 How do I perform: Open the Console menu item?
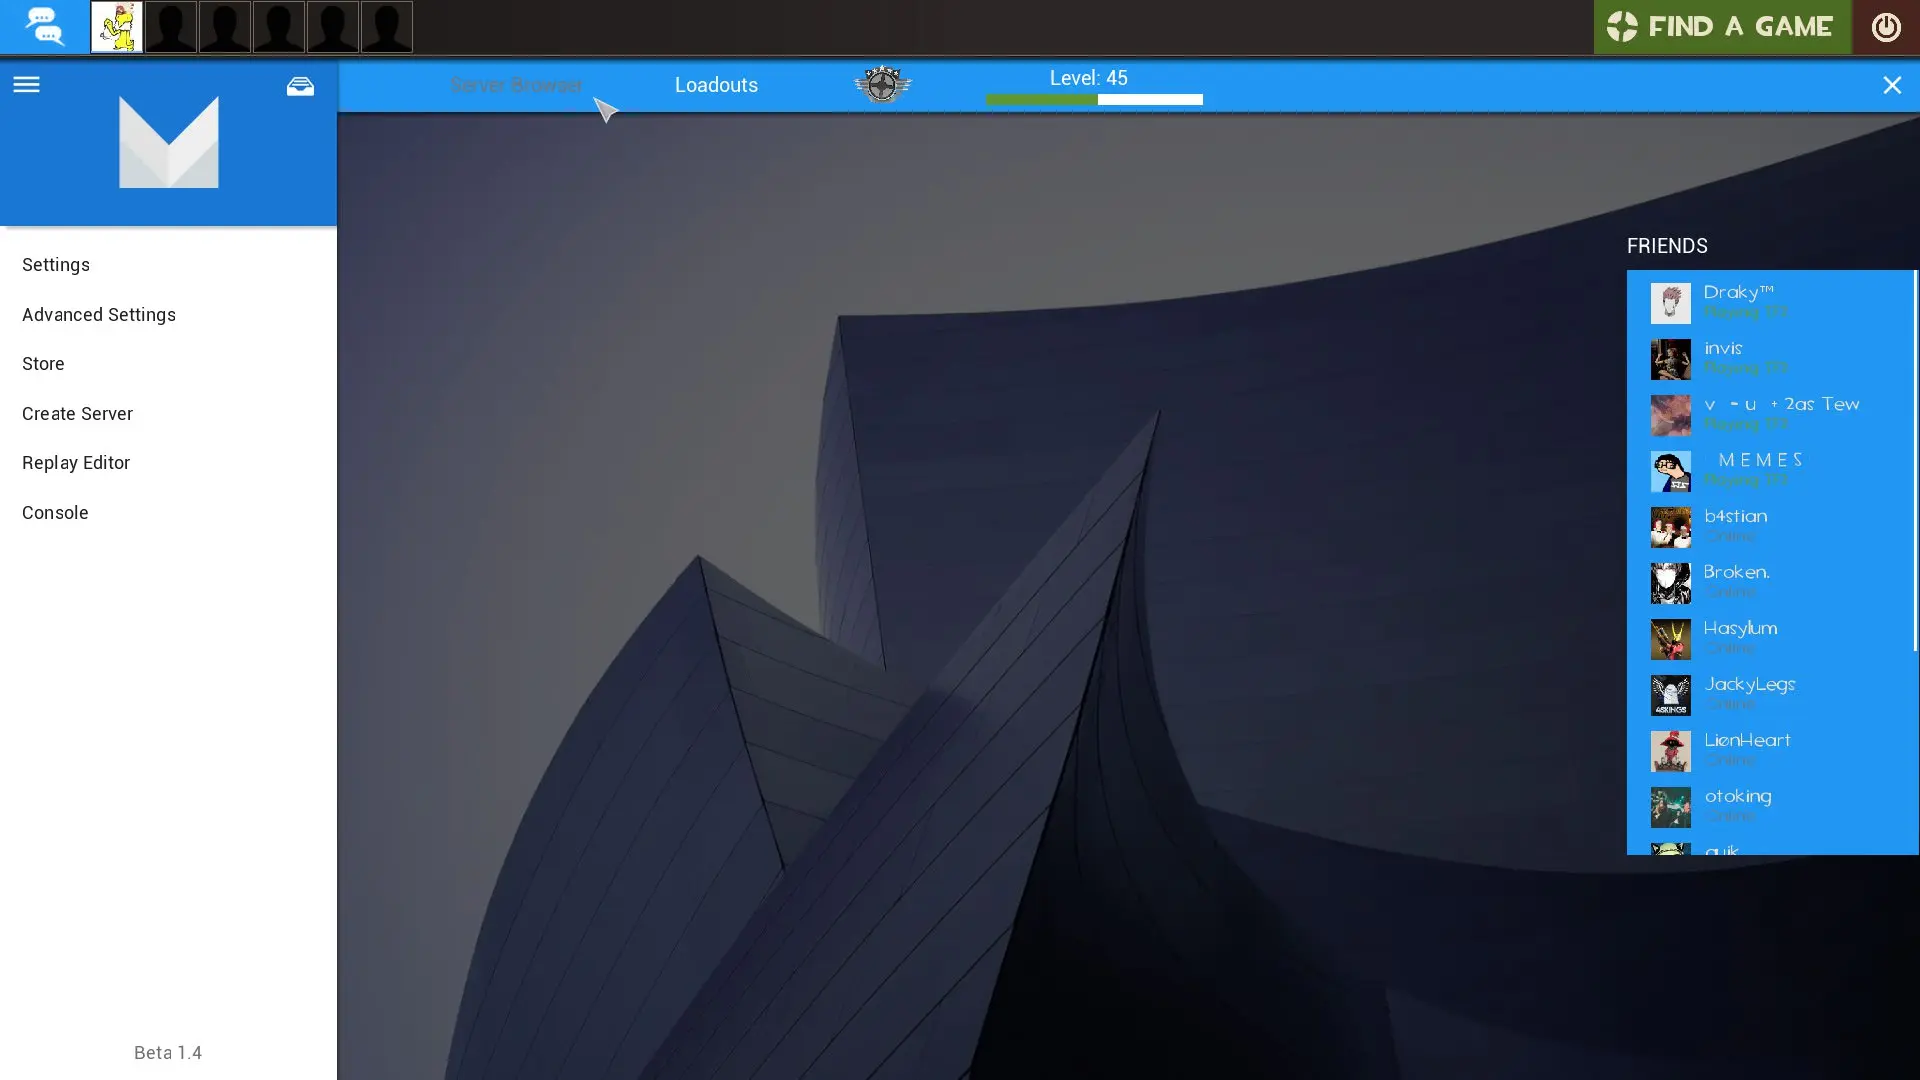coord(55,513)
